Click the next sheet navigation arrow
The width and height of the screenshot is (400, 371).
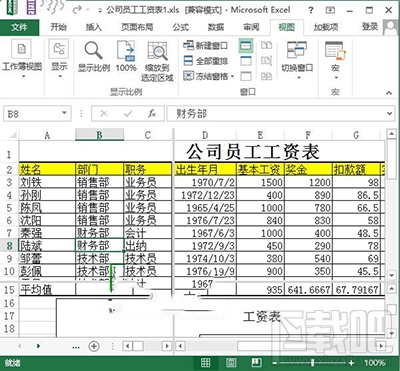pos(38,346)
